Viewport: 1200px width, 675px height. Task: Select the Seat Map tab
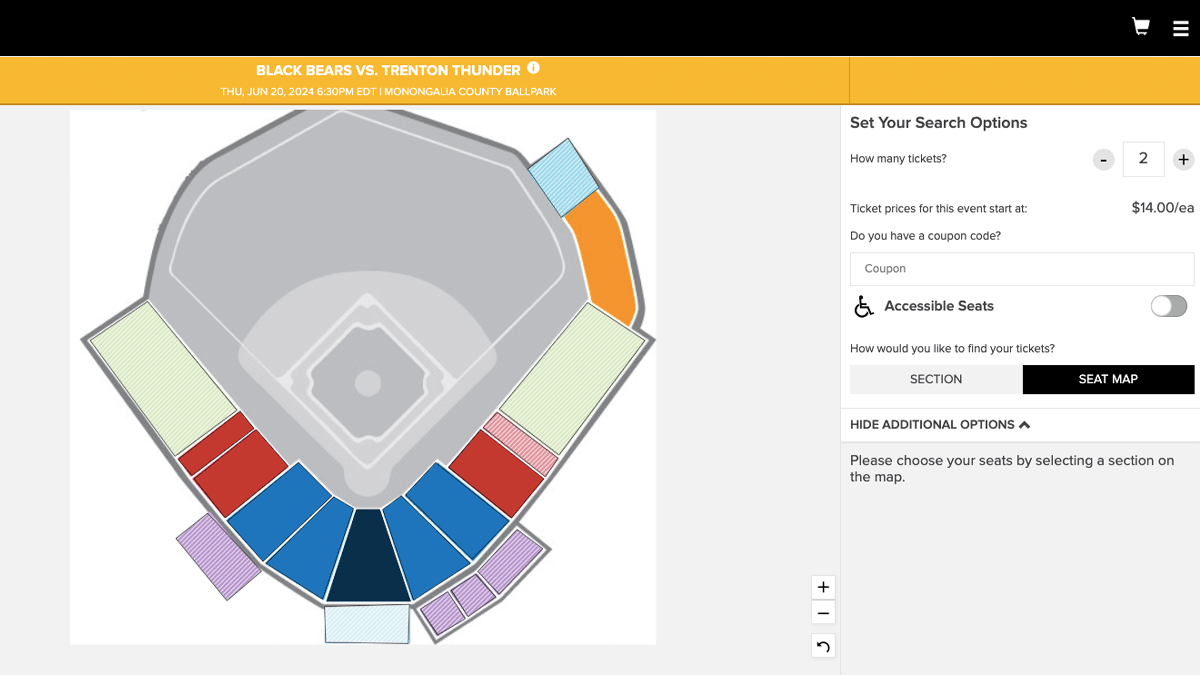click(x=1108, y=379)
